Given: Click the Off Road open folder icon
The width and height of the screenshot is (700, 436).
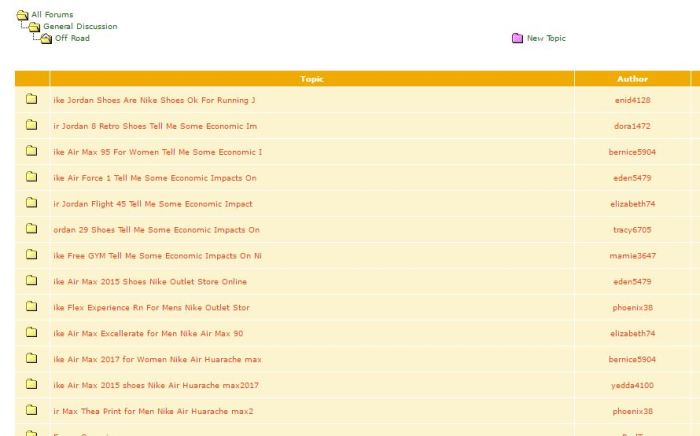Looking at the screenshot, I should pyautogui.click(x=45, y=38).
